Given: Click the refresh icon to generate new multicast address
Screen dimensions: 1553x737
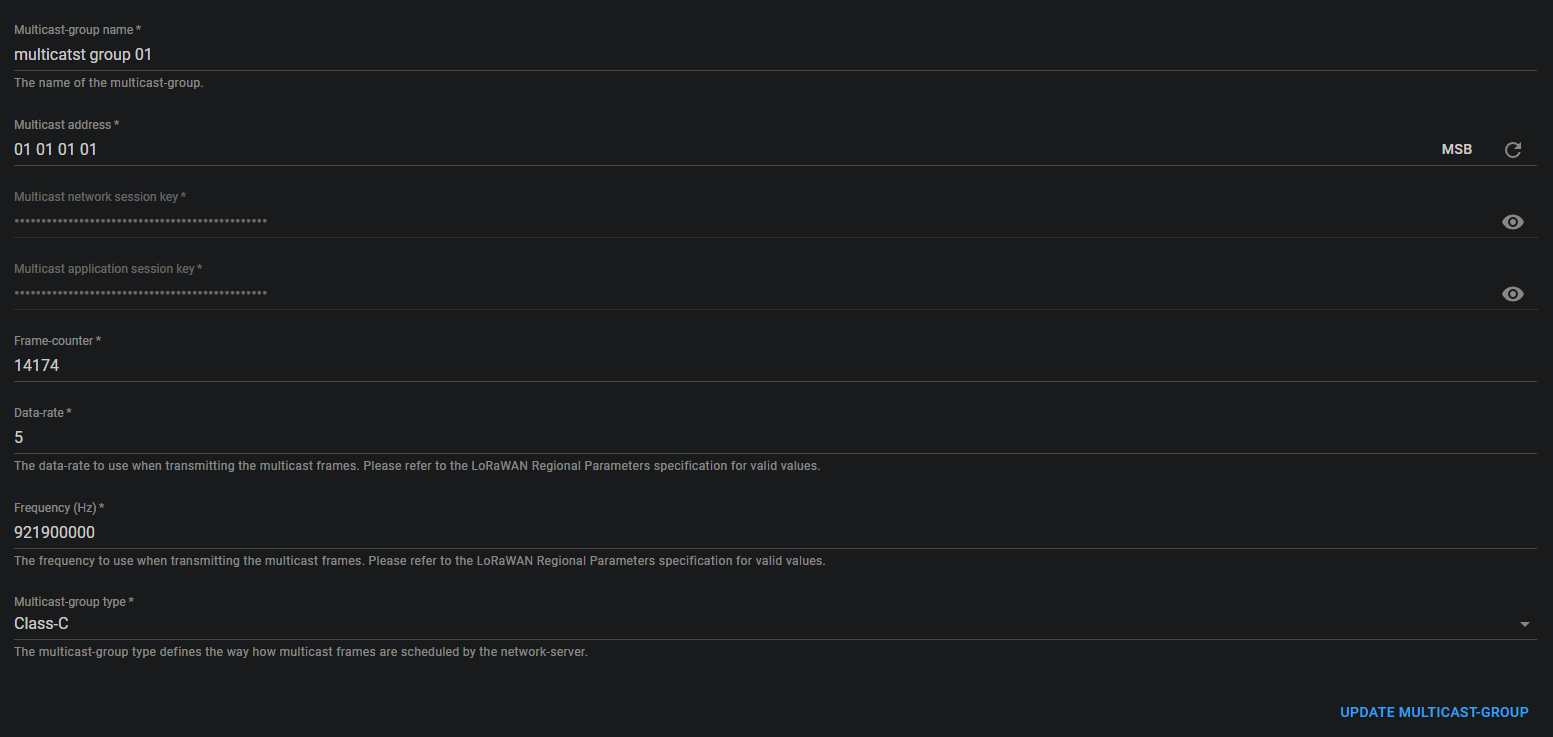Looking at the screenshot, I should pos(1512,149).
